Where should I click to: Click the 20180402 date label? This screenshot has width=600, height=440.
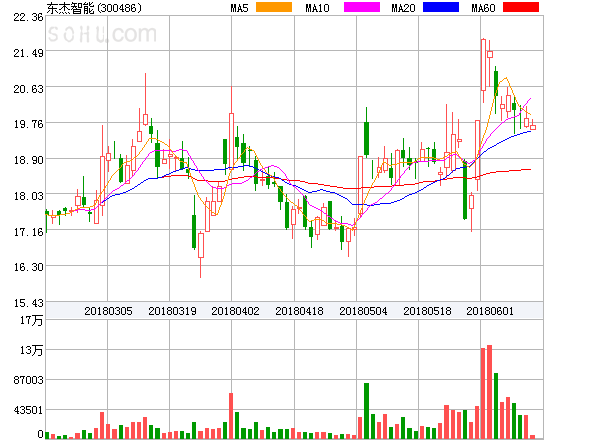click(x=235, y=311)
